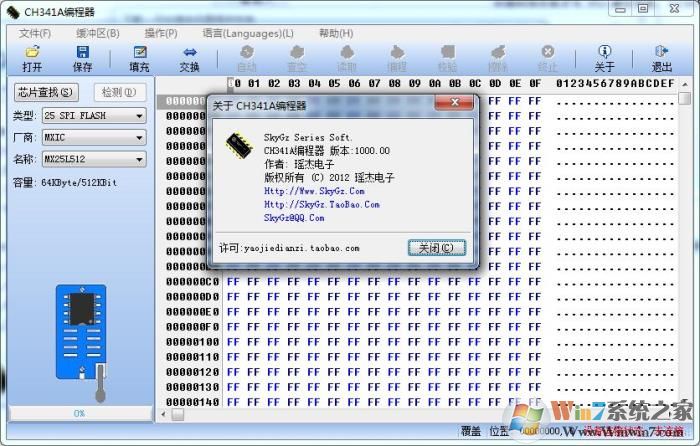Click the 关闭(C) button in About dialog

click(437, 248)
